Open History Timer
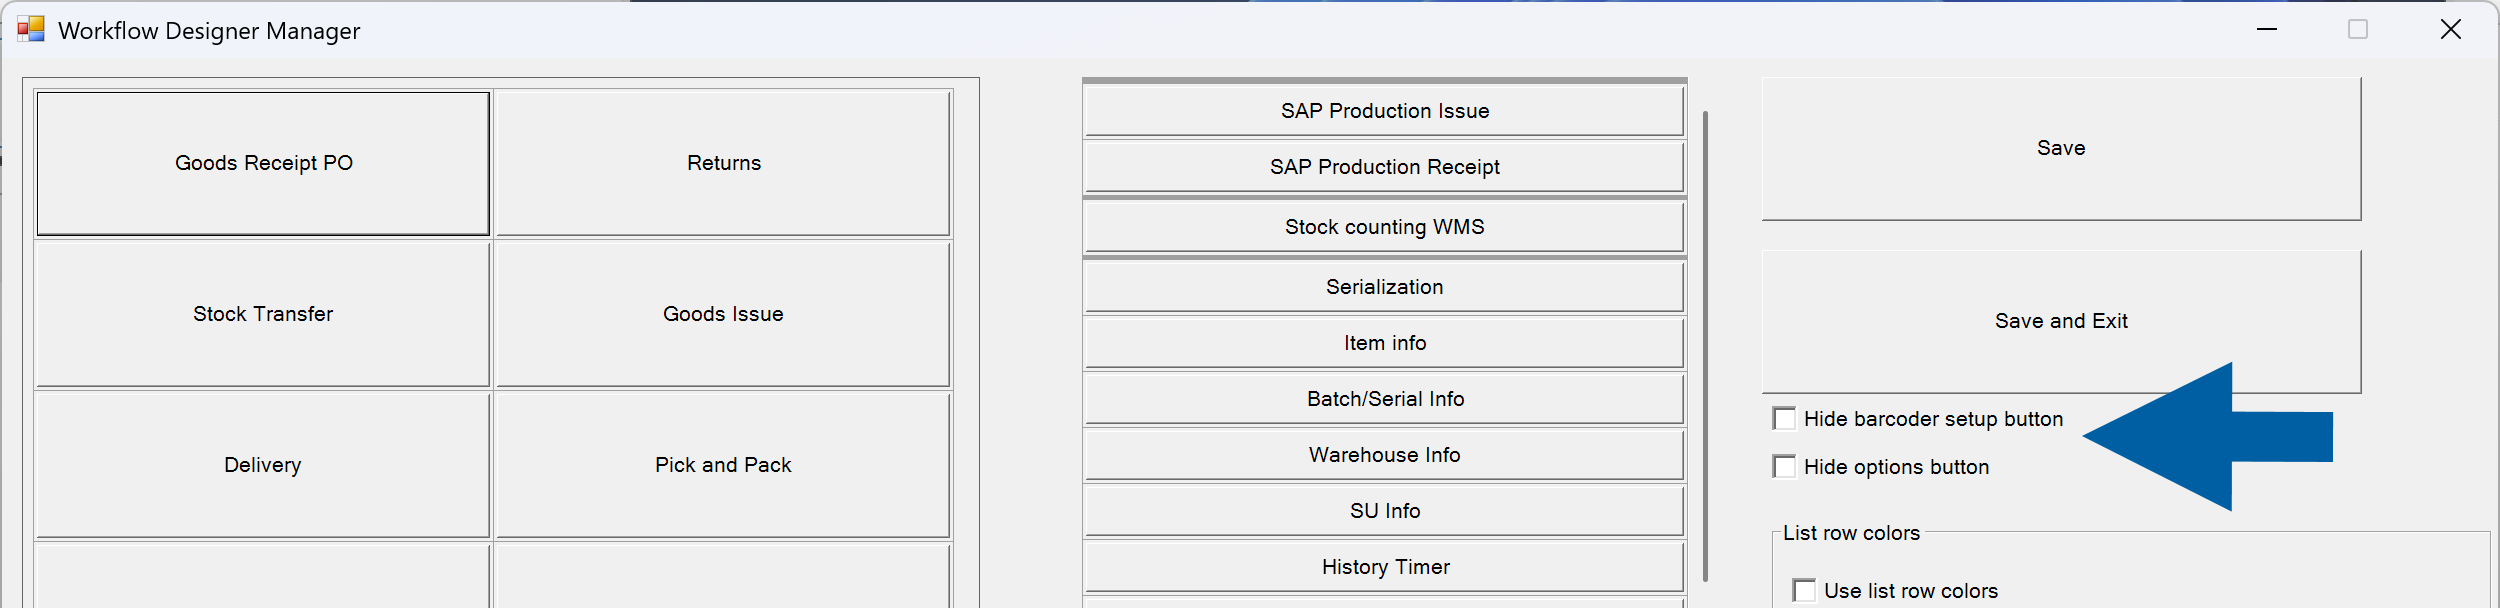The width and height of the screenshot is (2500, 608). tap(1384, 567)
